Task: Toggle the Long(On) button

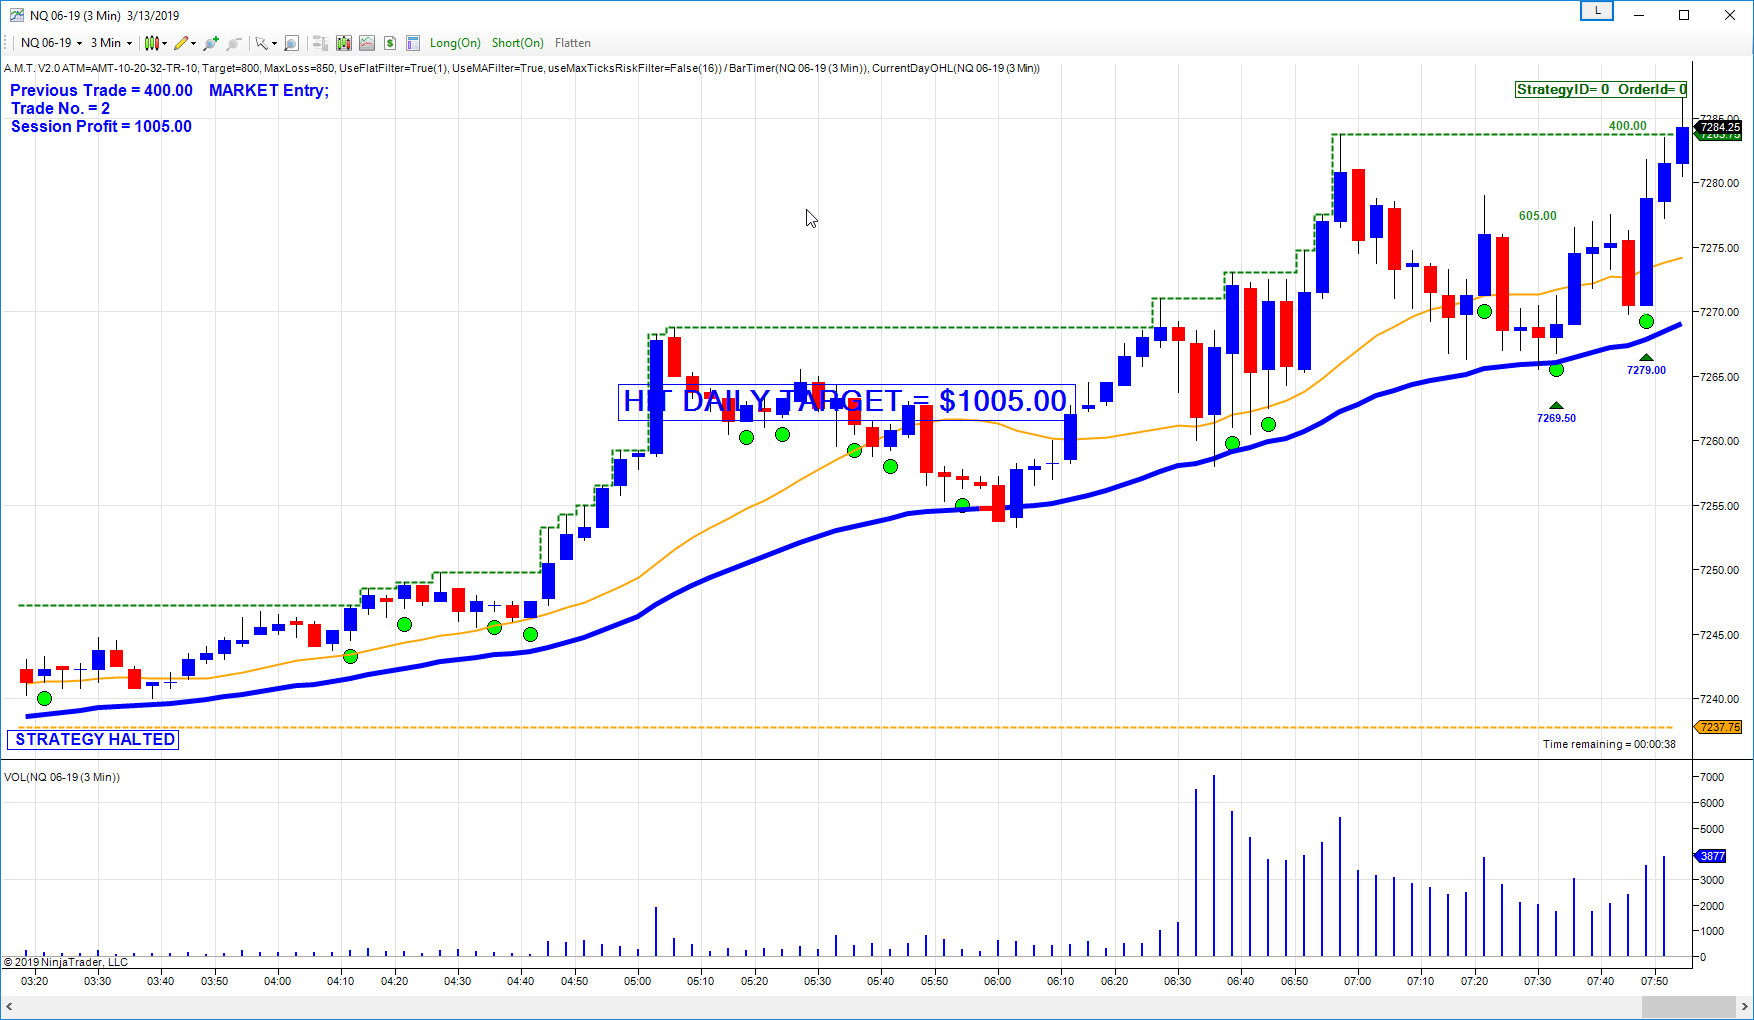Action: click(x=455, y=43)
